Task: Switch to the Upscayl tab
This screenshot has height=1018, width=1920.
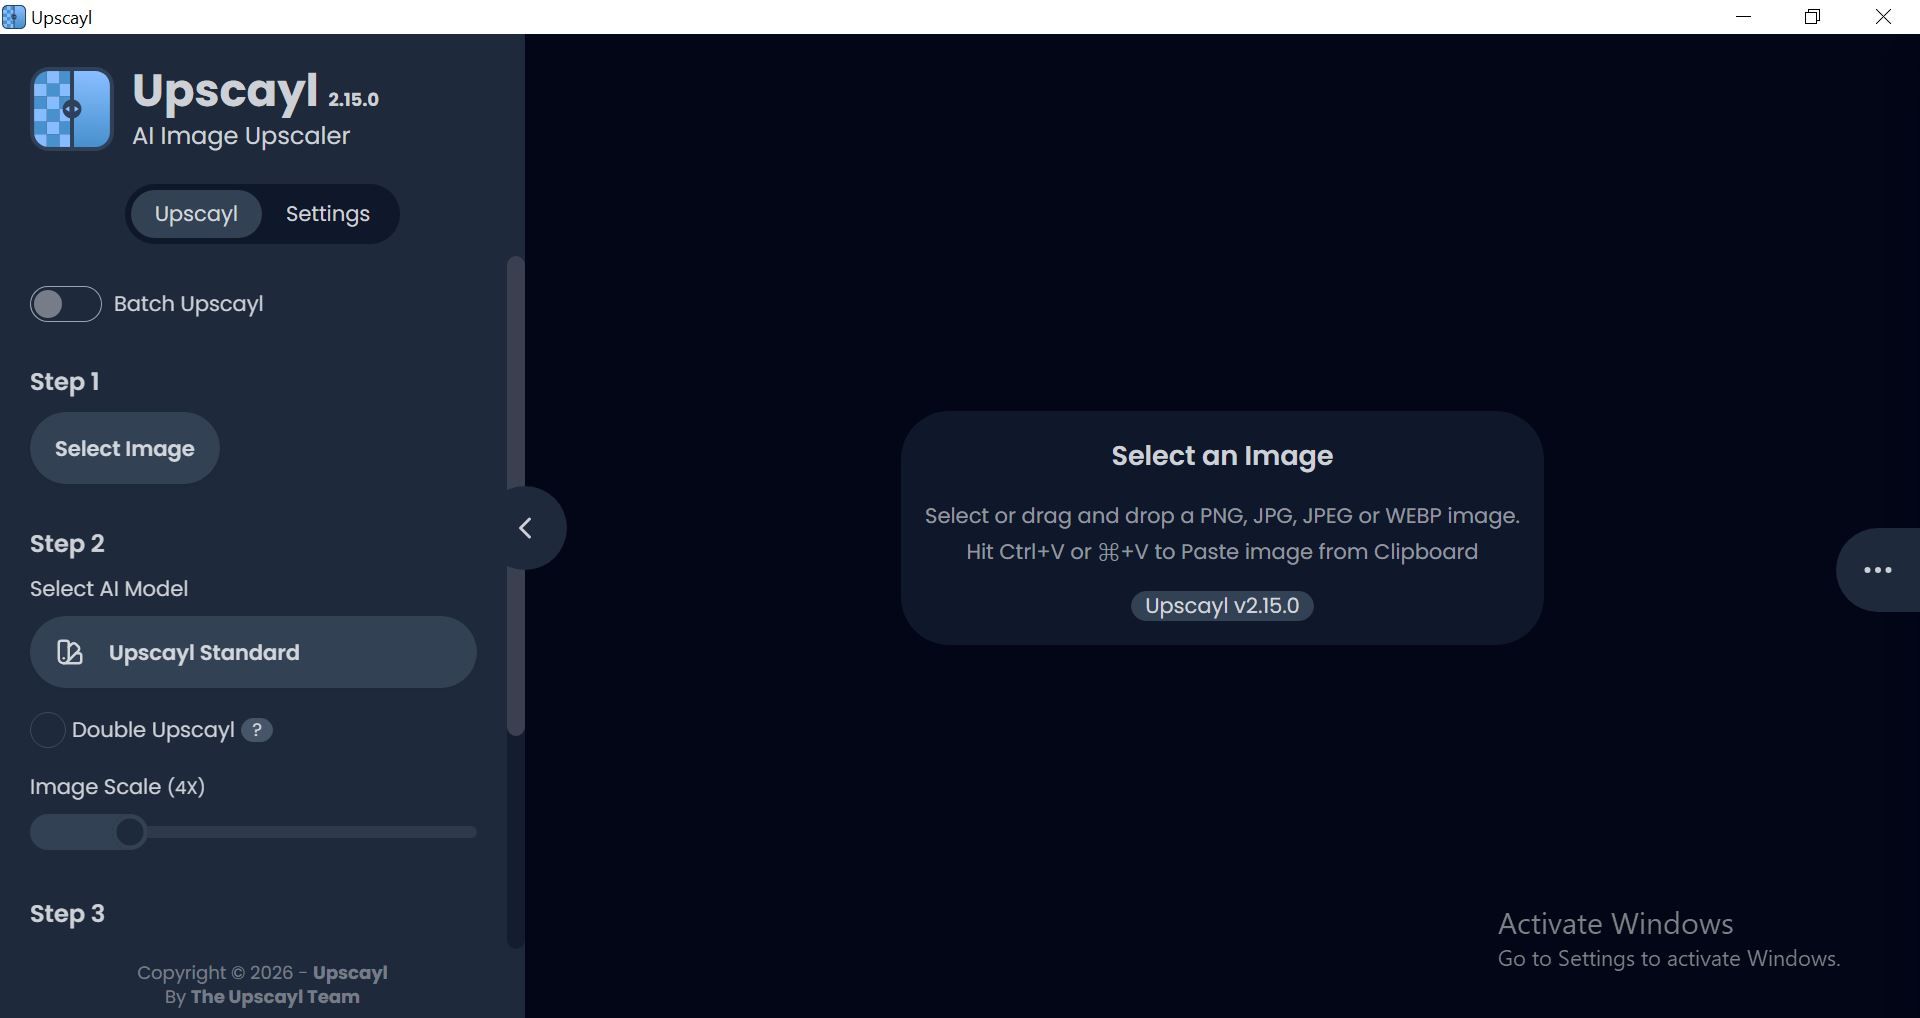Action: tap(196, 214)
